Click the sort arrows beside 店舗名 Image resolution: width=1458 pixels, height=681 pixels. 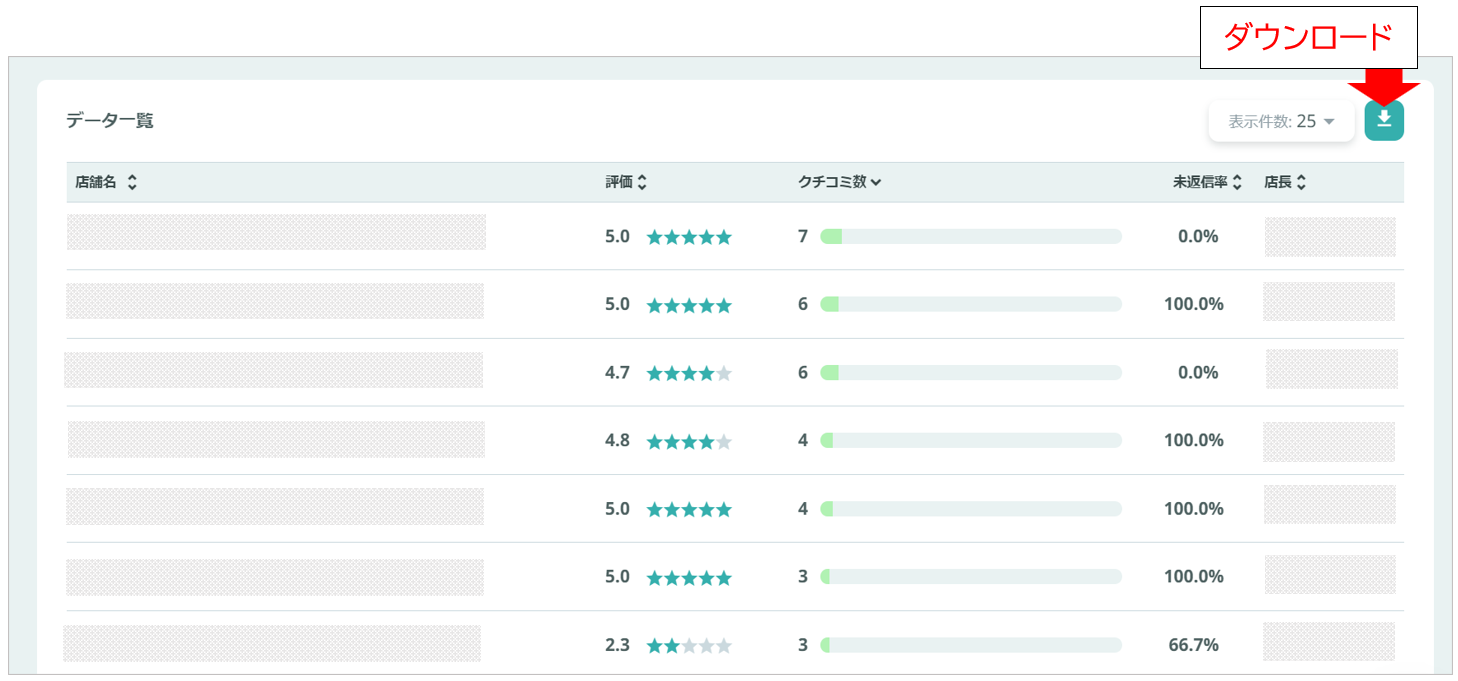[x=132, y=183]
